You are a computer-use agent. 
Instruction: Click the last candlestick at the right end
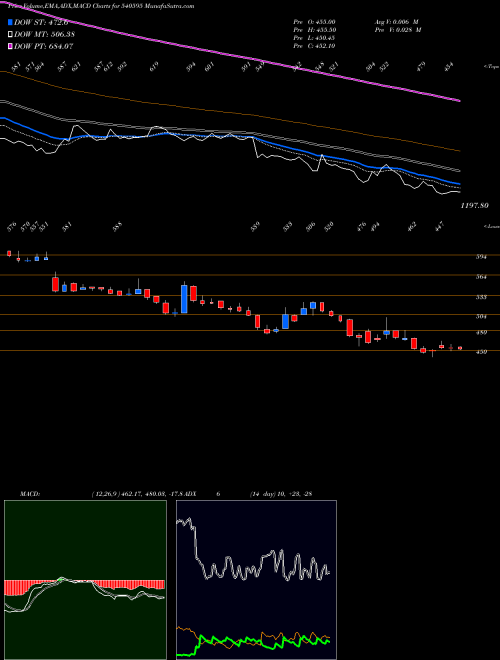pos(460,348)
